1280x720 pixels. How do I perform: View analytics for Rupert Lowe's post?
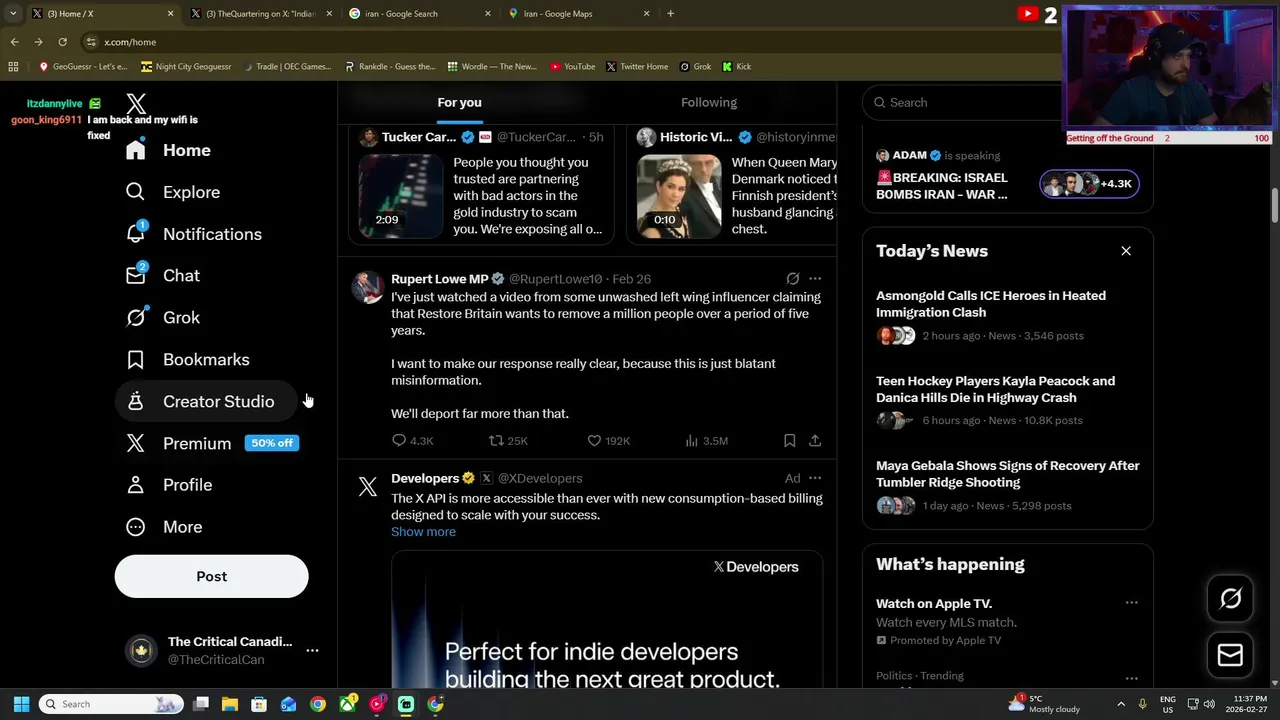coord(706,441)
